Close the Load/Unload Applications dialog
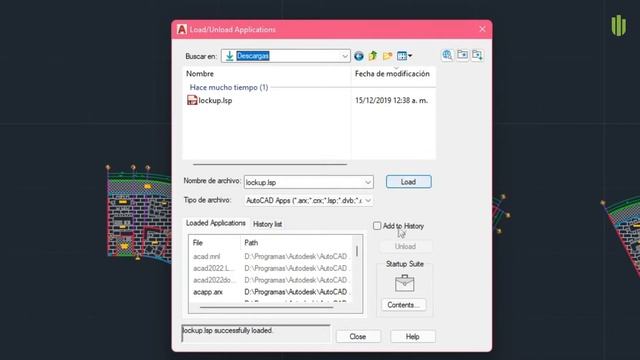Viewport: 640px width, 360px height. pyautogui.click(x=482, y=29)
